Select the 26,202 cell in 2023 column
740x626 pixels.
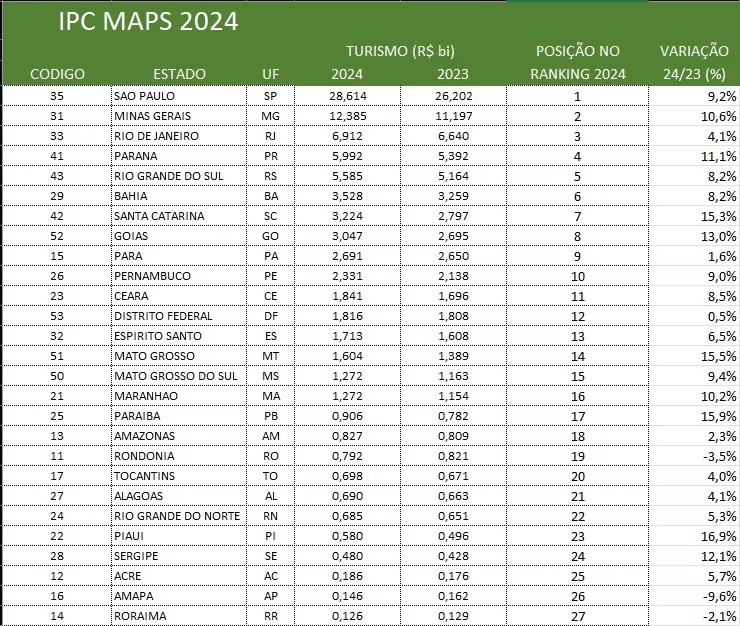pyautogui.click(x=454, y=96)
